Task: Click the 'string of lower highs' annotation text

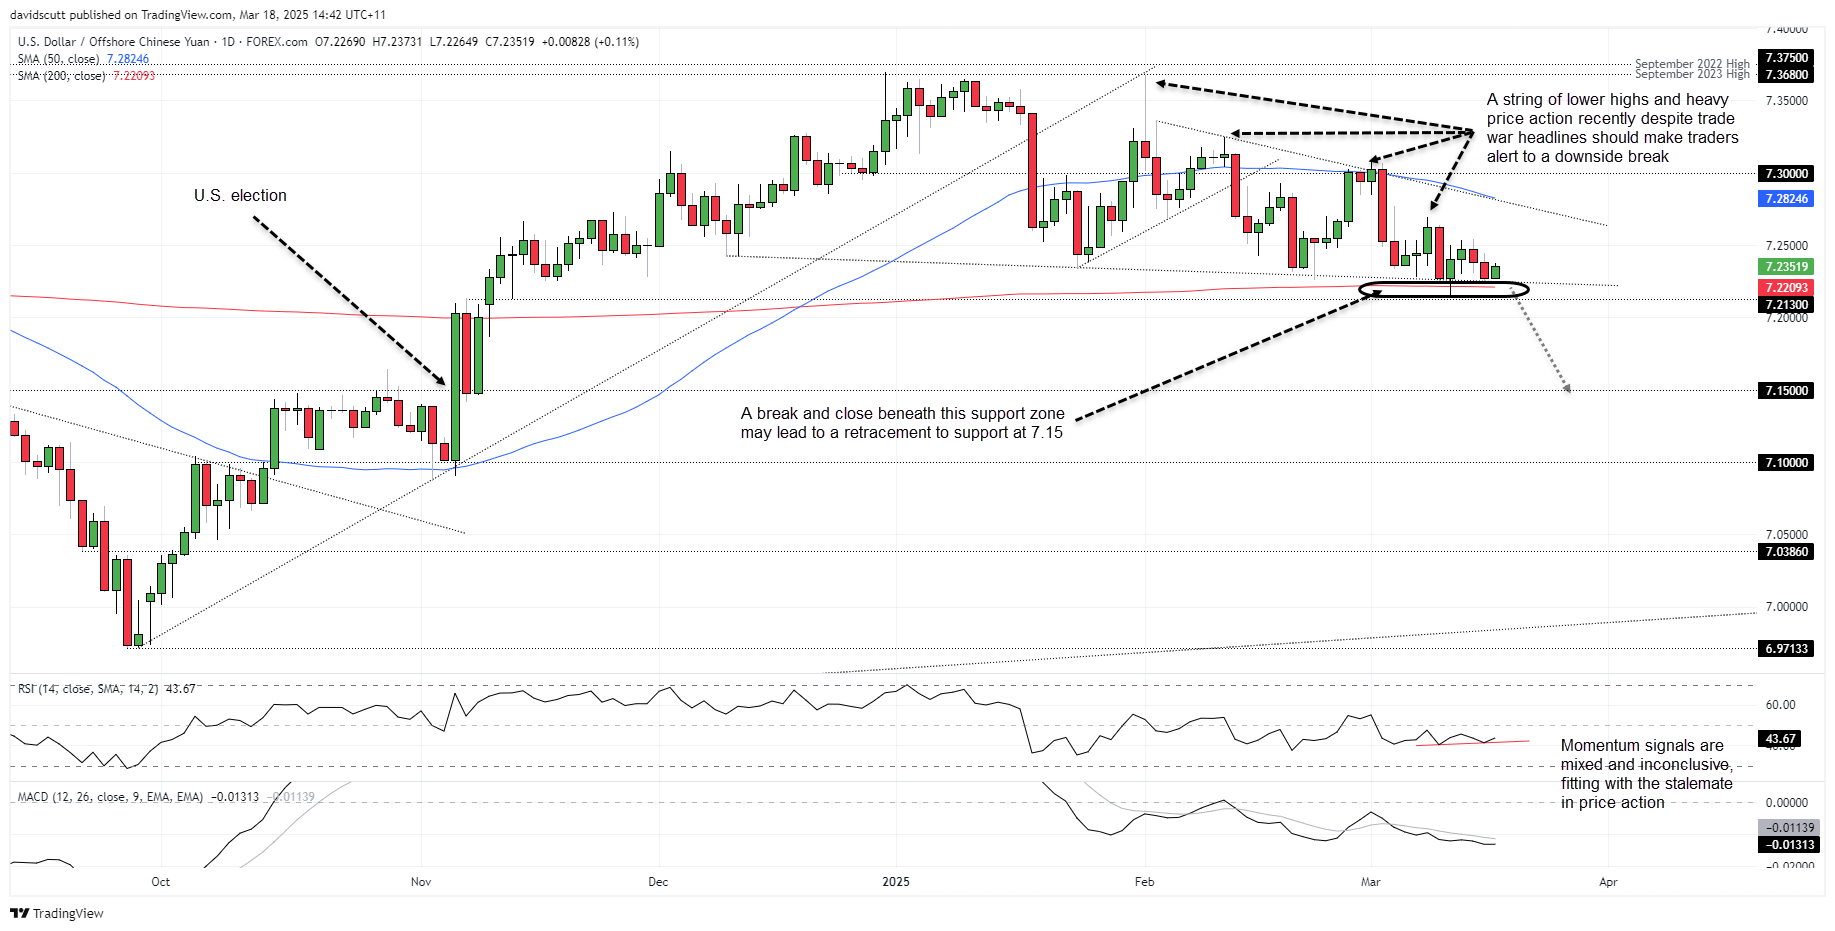Action: tap(1612, 128)
